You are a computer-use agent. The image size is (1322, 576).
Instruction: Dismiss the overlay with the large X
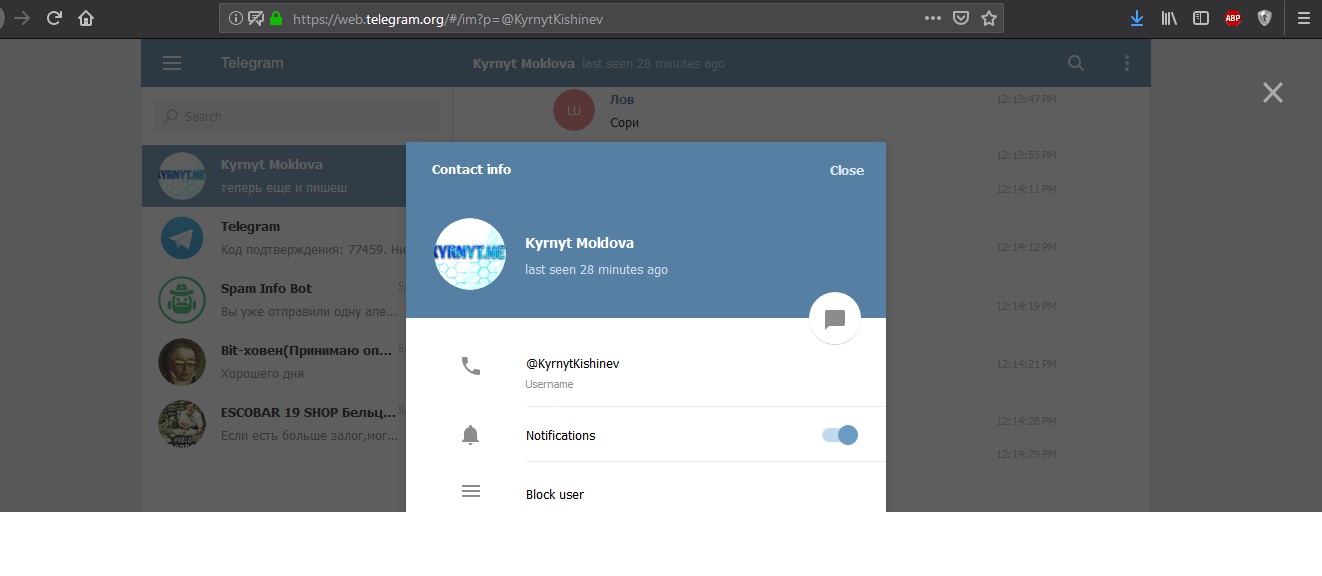click(1273, 93)
